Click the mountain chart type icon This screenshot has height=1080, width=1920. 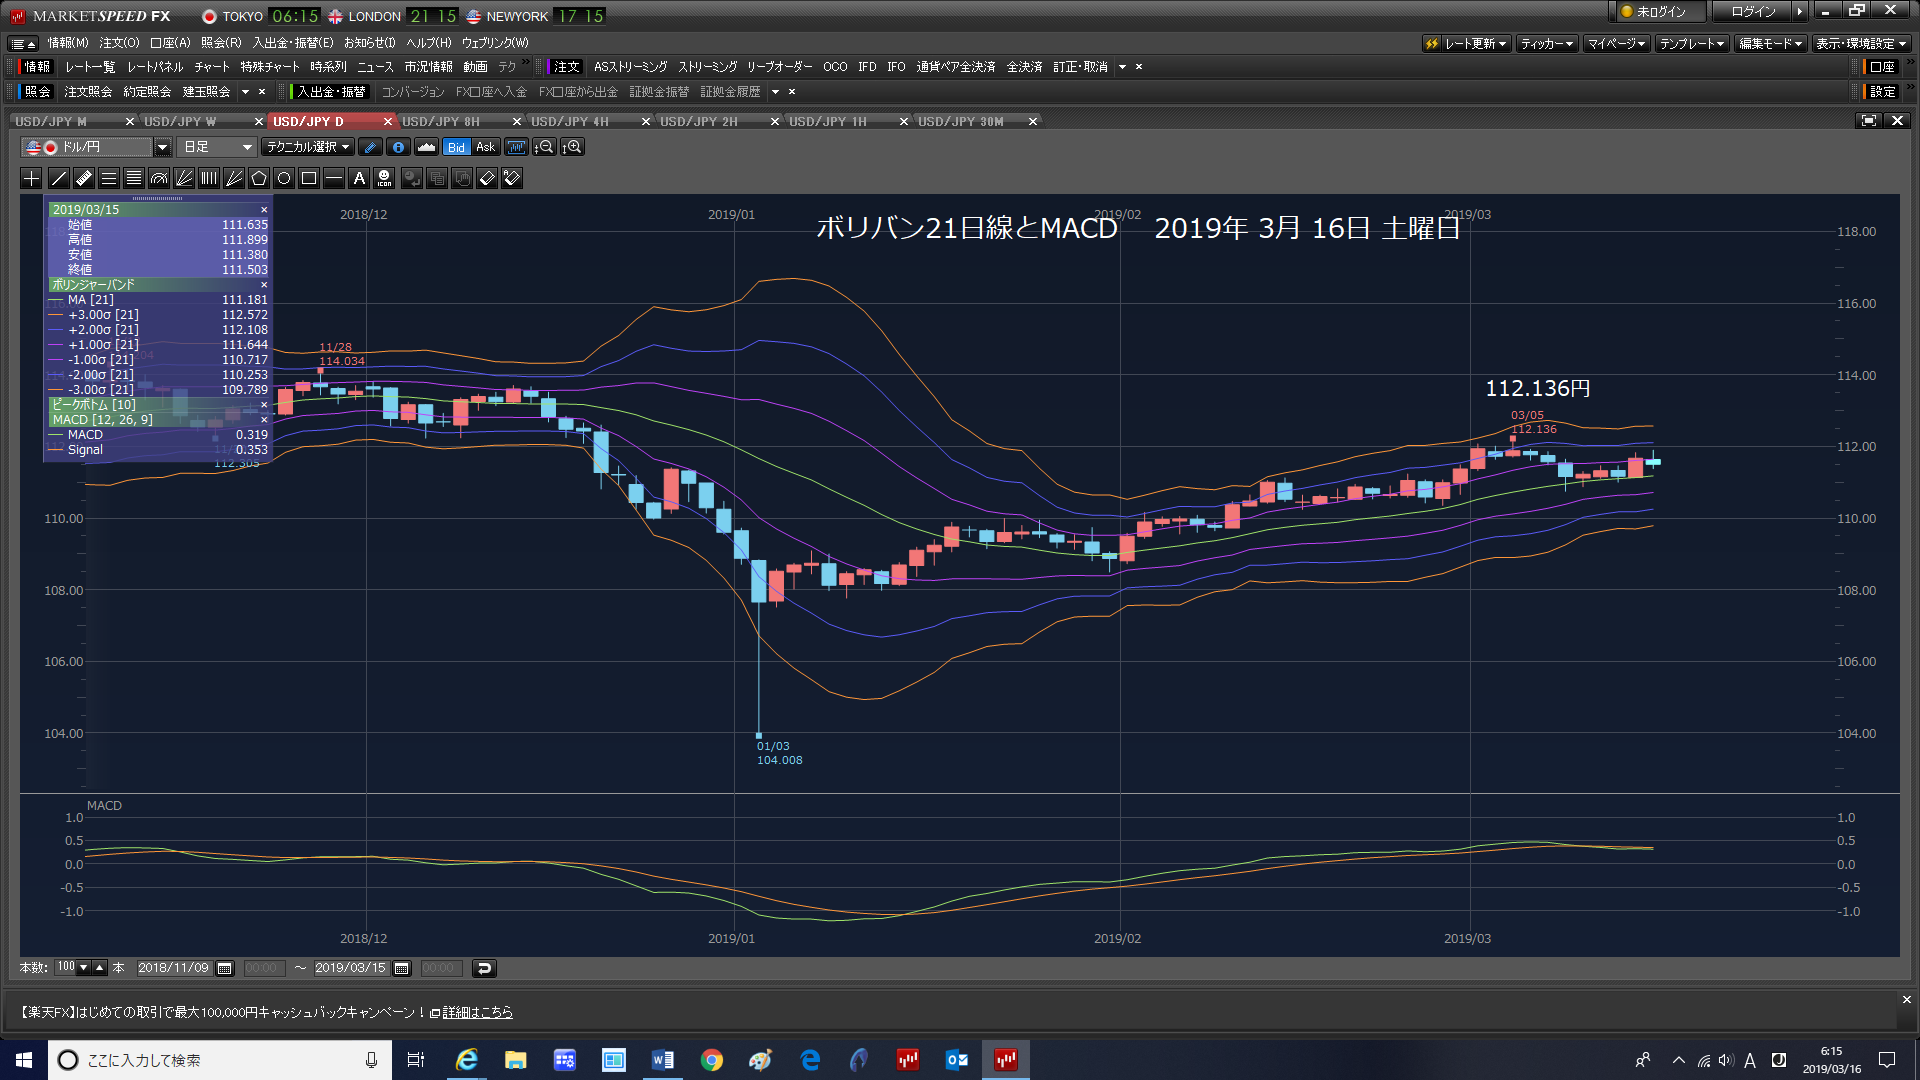click(426, 147)
